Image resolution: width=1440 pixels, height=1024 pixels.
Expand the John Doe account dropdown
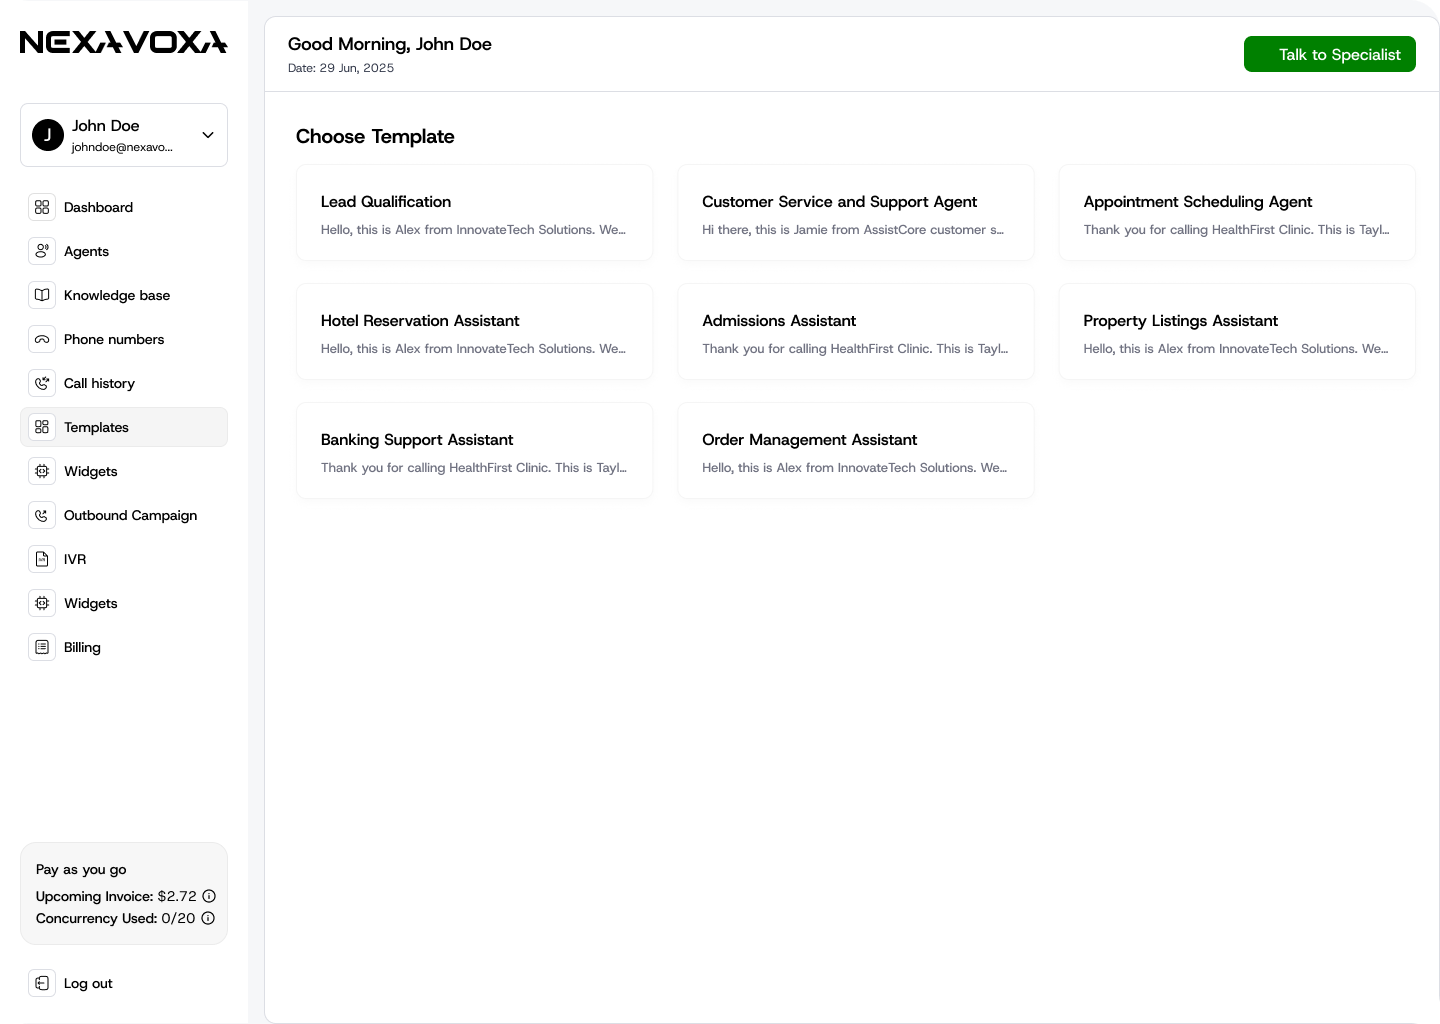208,135
